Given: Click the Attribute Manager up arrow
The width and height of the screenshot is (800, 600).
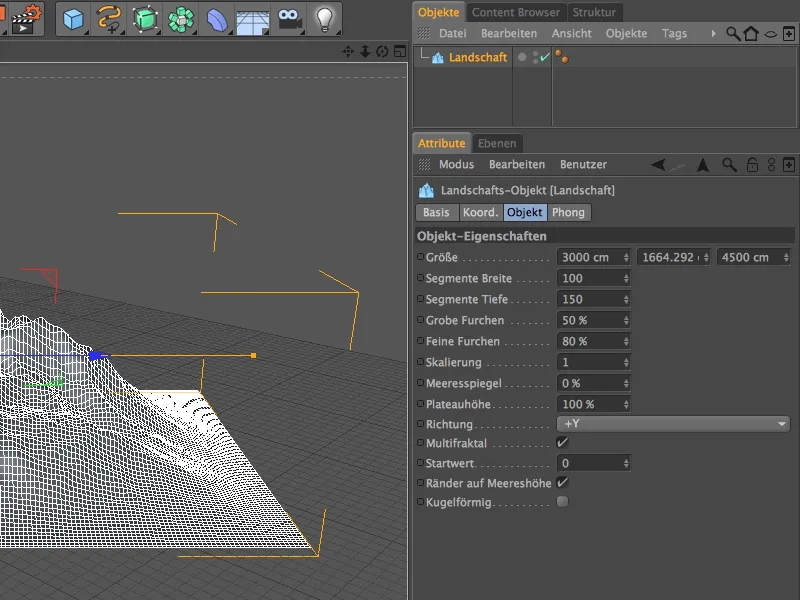Looking at the screenshot, I should pyautogui.click(x=703, y=164).
